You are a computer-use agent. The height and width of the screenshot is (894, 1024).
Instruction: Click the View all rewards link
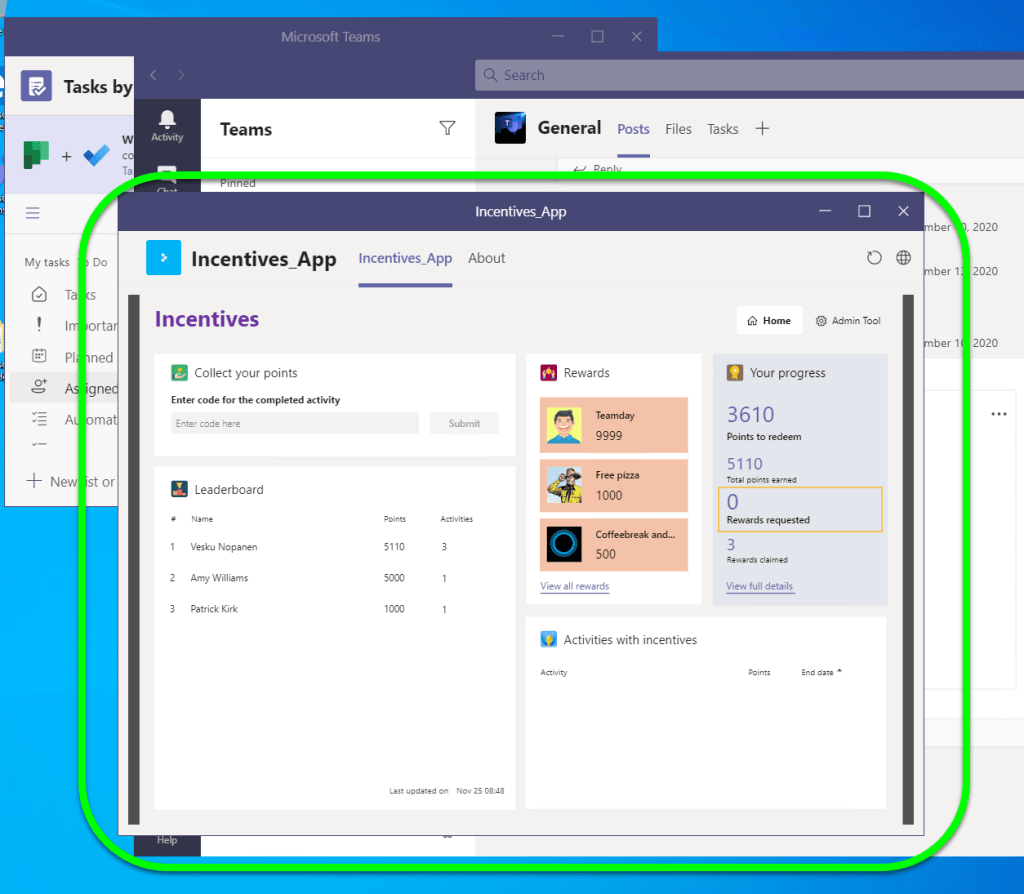[574, 586]
